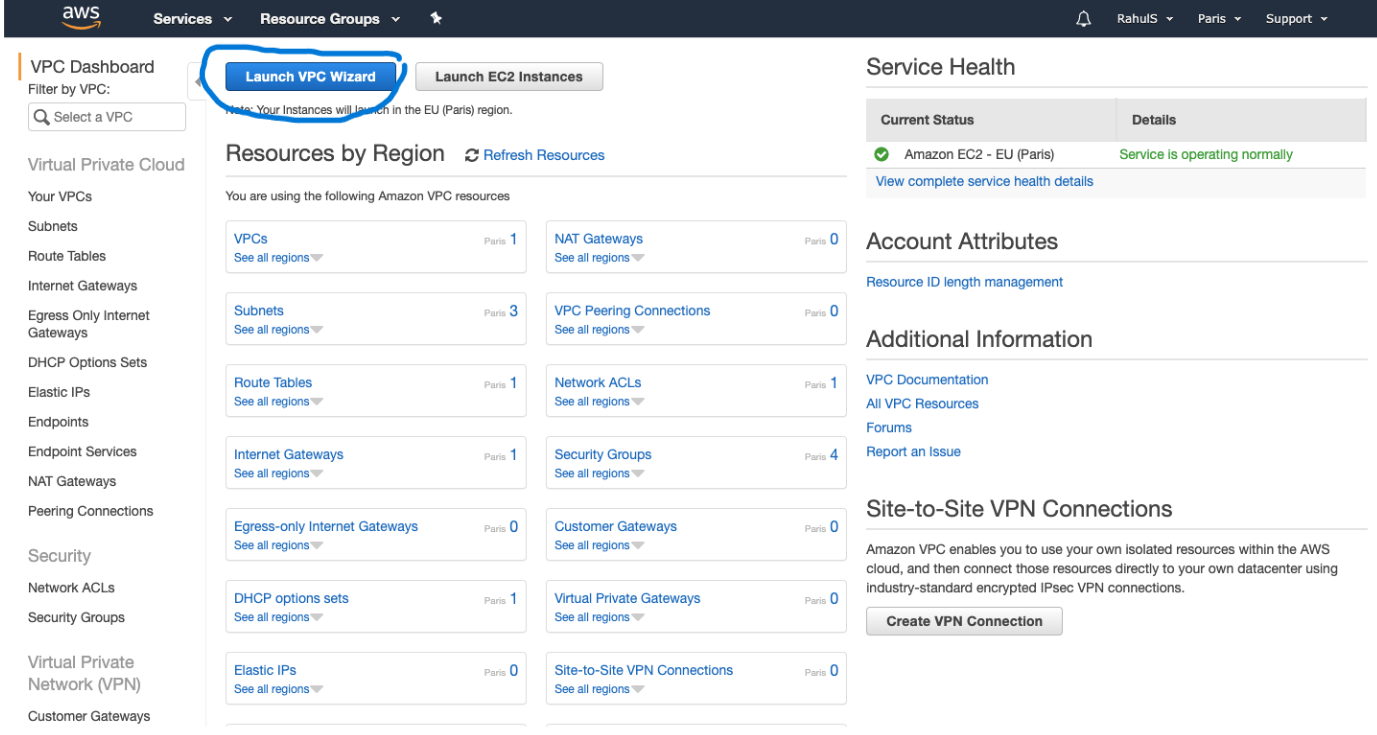1377x735 pixels.
Task: Click the Route Tables resource link
Action: [x=273, y=383]
